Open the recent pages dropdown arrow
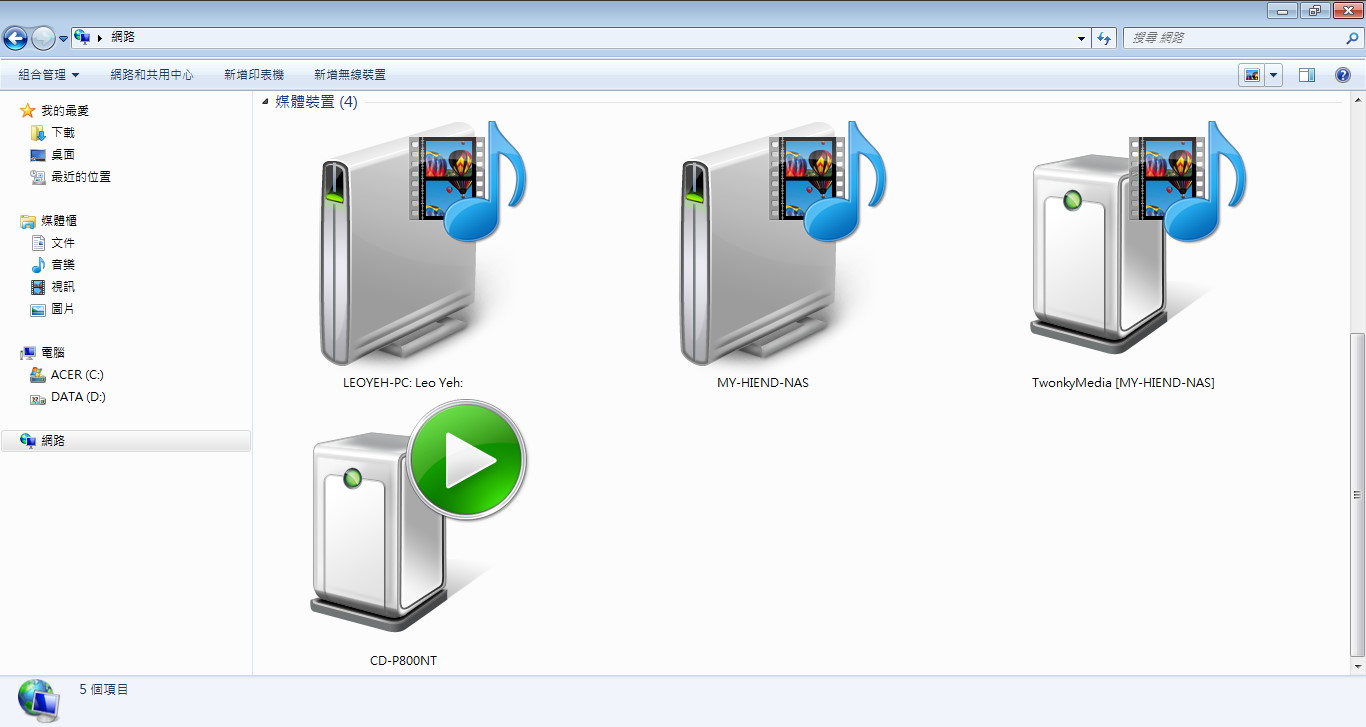The height and width of the screenshot is (727, 1366). click(x=63, y=39)
